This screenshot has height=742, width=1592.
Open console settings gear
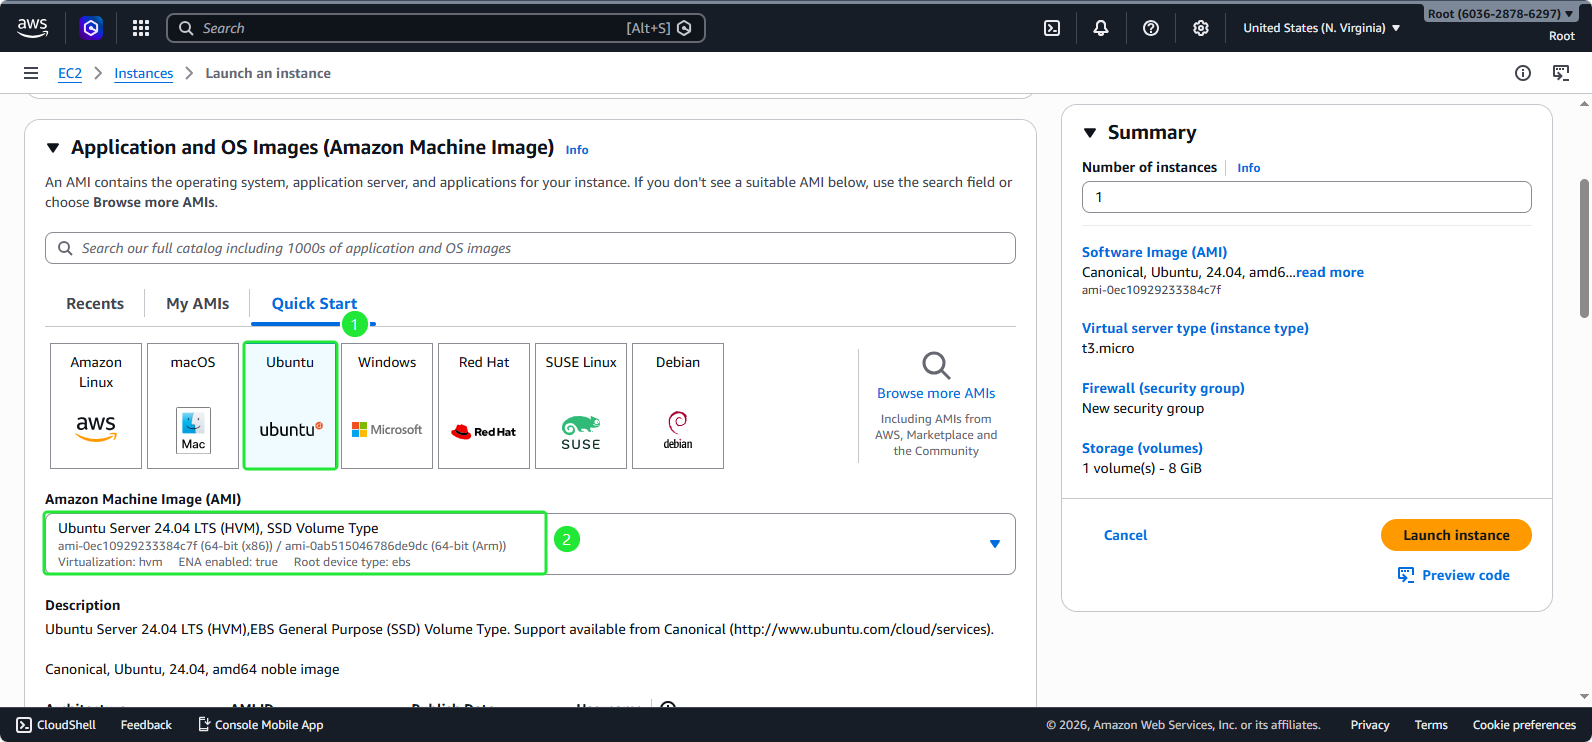coord(1201,28)
